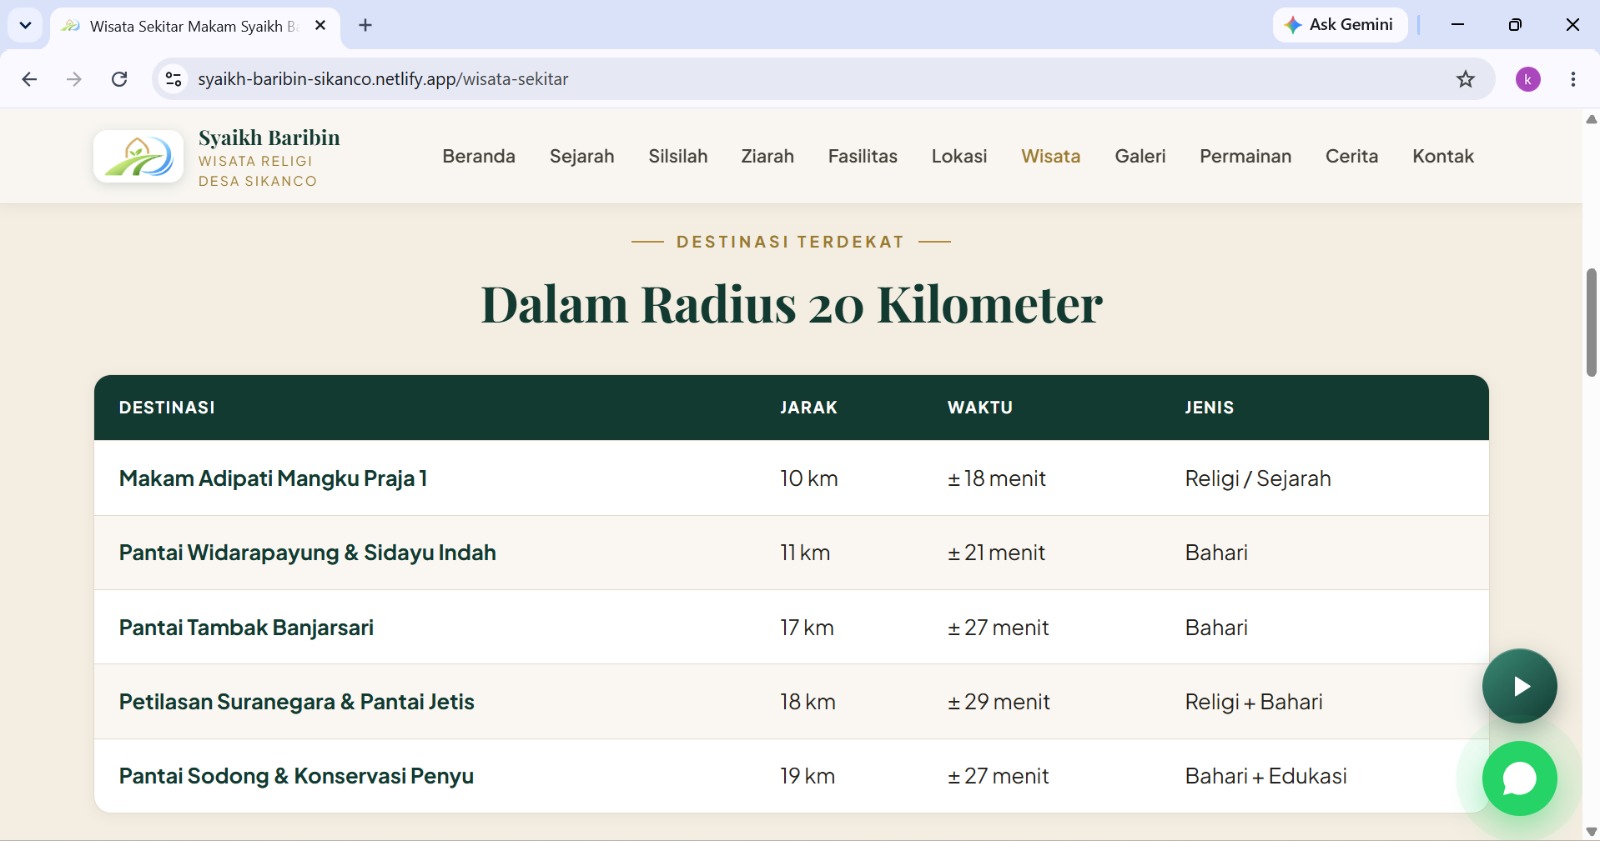The image size is (1600, 841).
Task: Click Makam Adipati Mangku Praja 1
Action: click(x=273, y=478)
